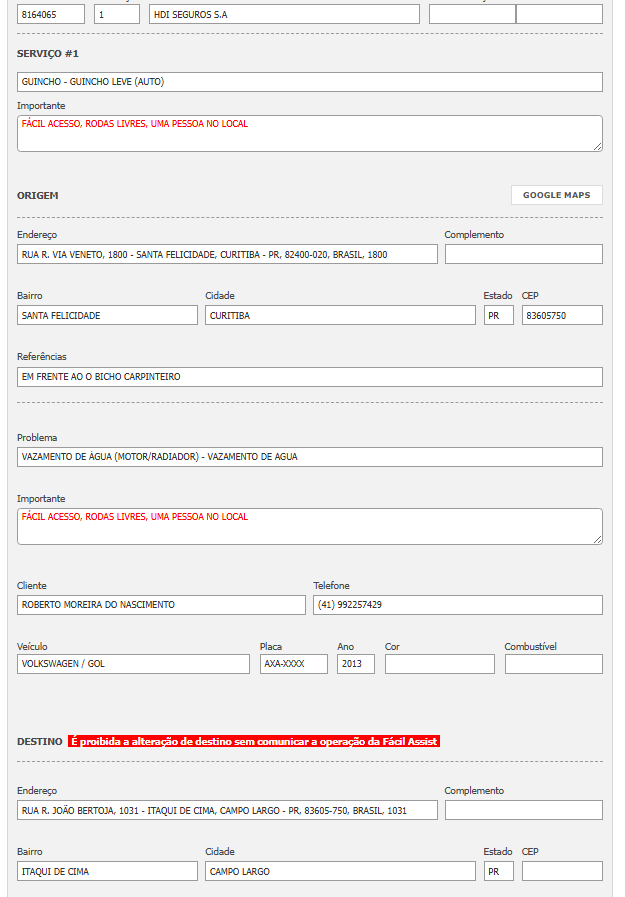This screenshot has height=897, width=625.
Task: Click the Referências field
Action: 310,377
